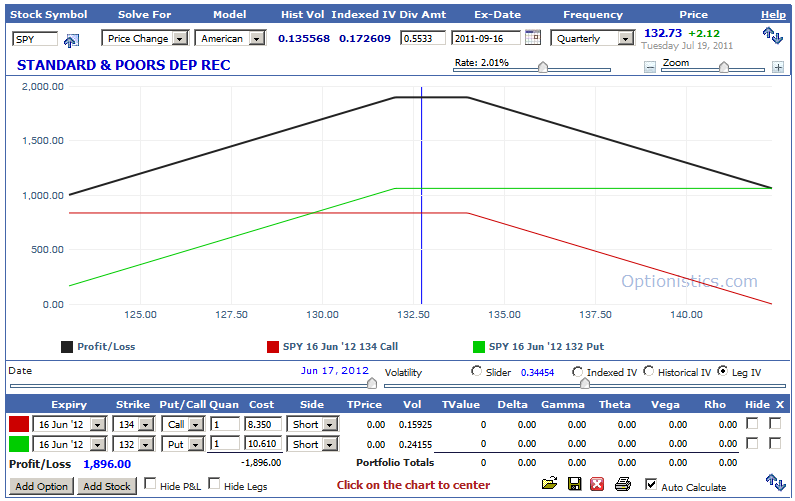
Task: Select the Slider volatility radio button
Action: coord(476,371)
